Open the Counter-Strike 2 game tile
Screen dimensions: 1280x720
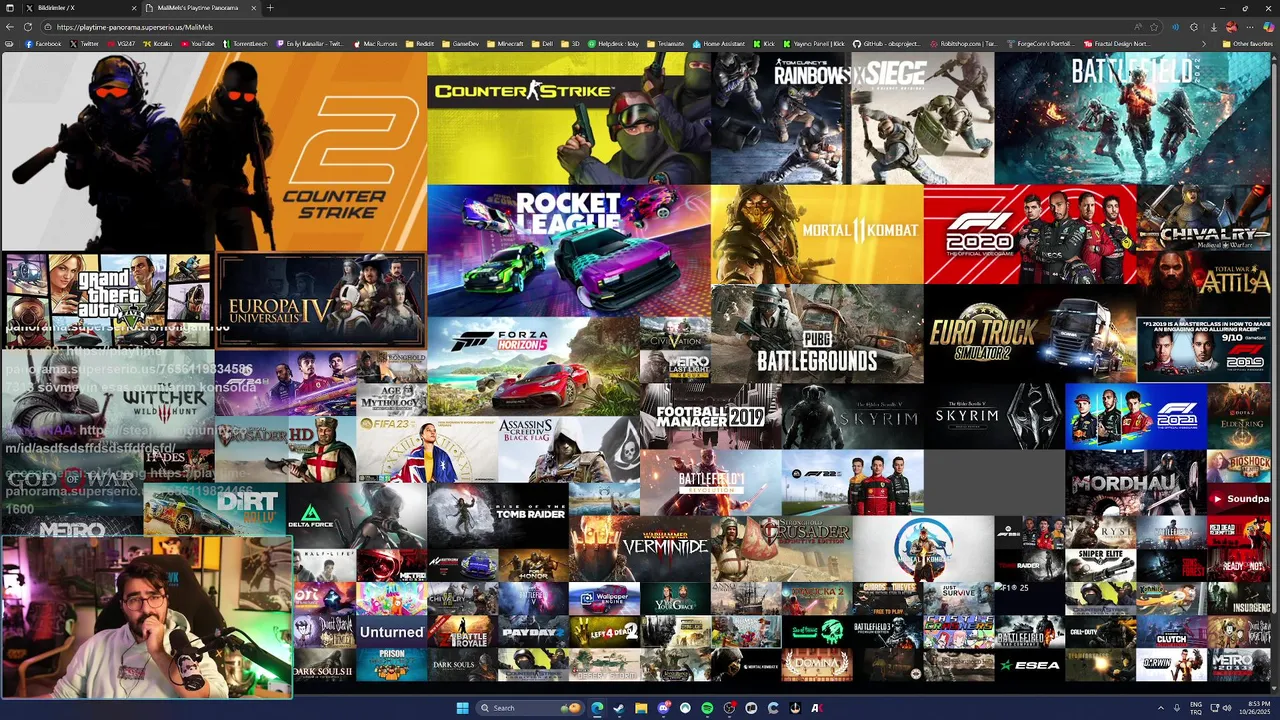click(x=214, y=151)
